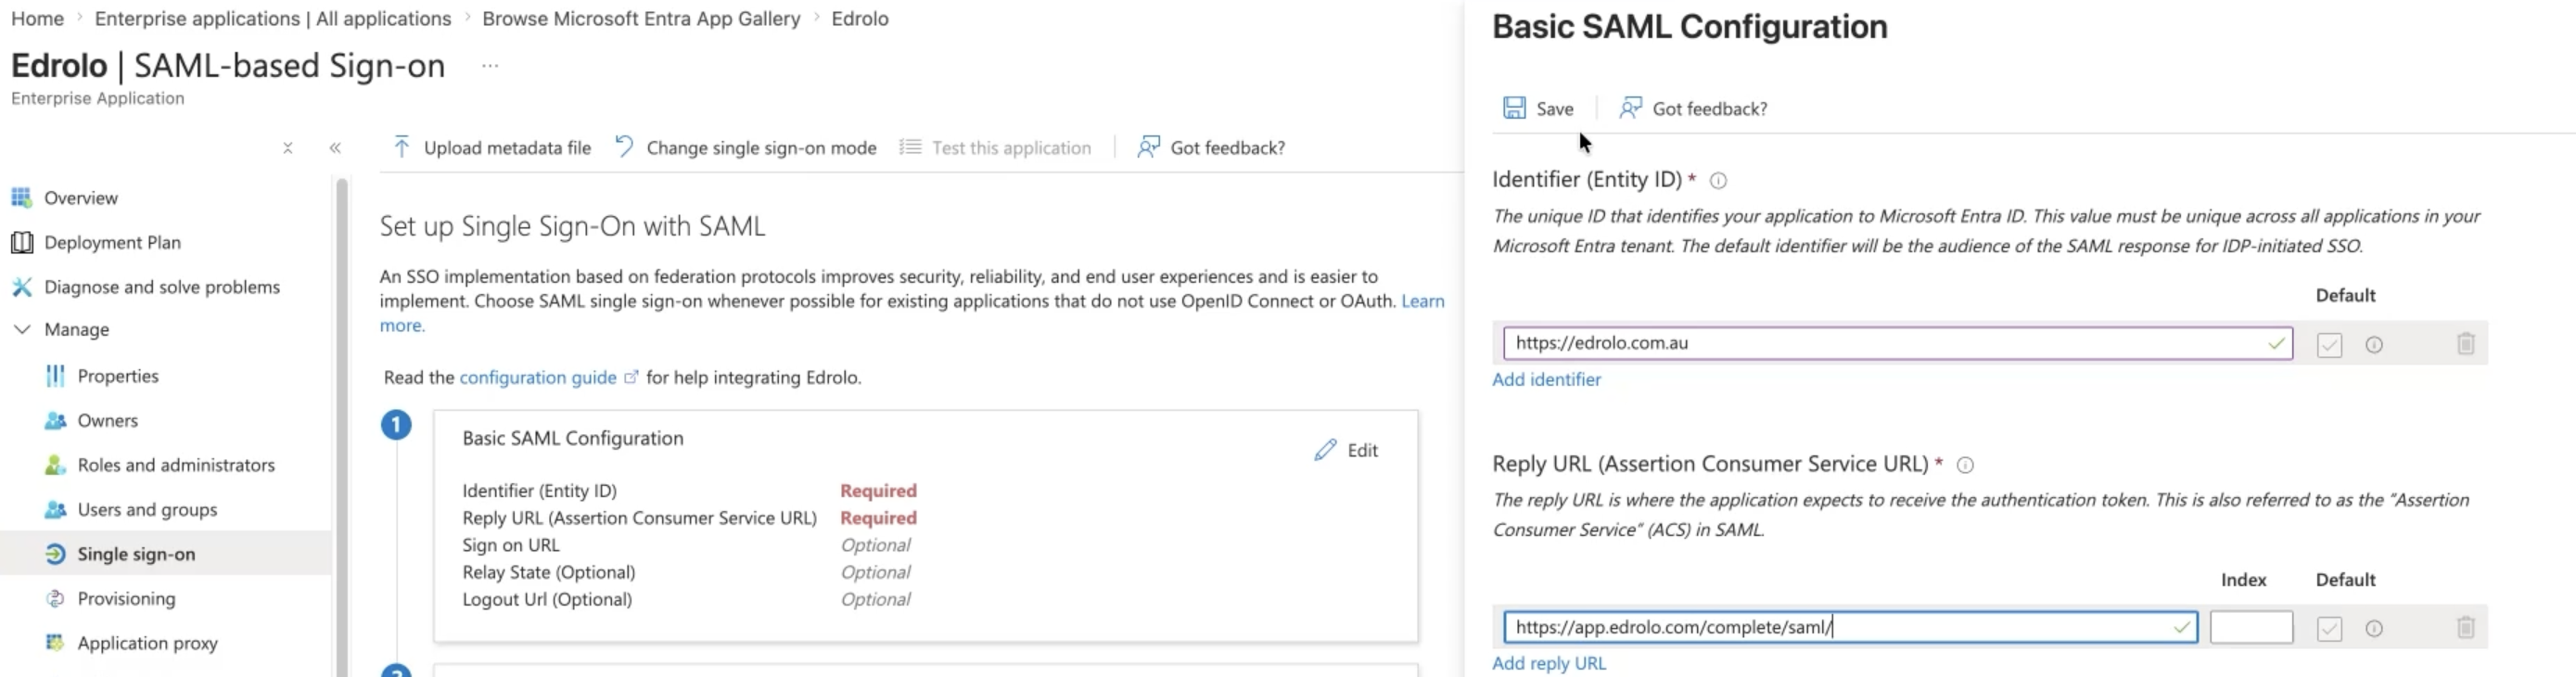This screenshot has width=2576, height=677.
Task: Click the Upload metadata file arrow icon
Action: coord(401,148)
